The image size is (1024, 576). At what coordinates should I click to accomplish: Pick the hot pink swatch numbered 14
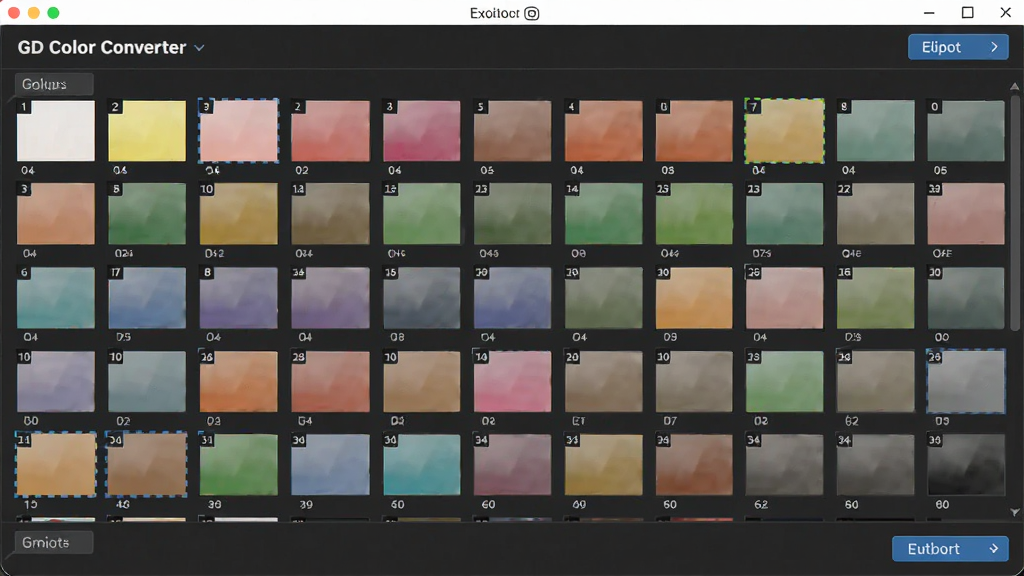tap(513, 381)
